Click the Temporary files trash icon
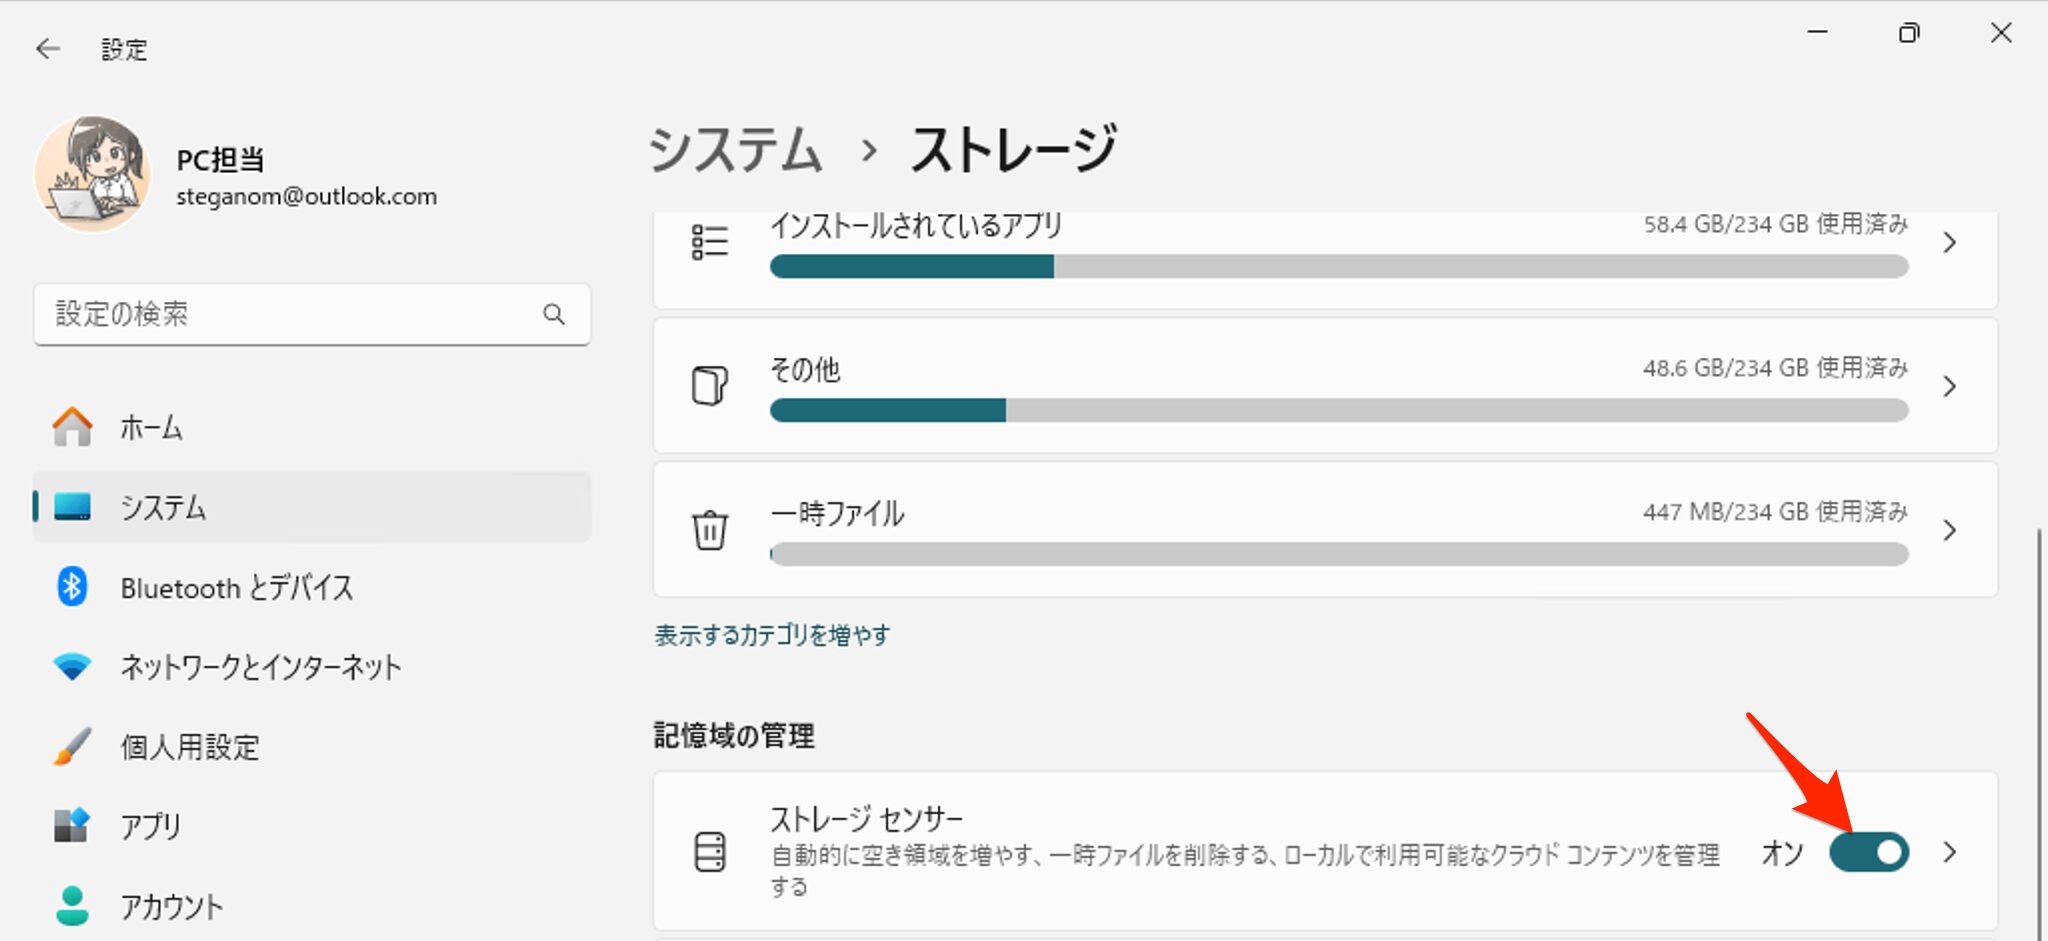This screenshot has width=2048, height=941. pyautogui.click(x=710, y=530)
